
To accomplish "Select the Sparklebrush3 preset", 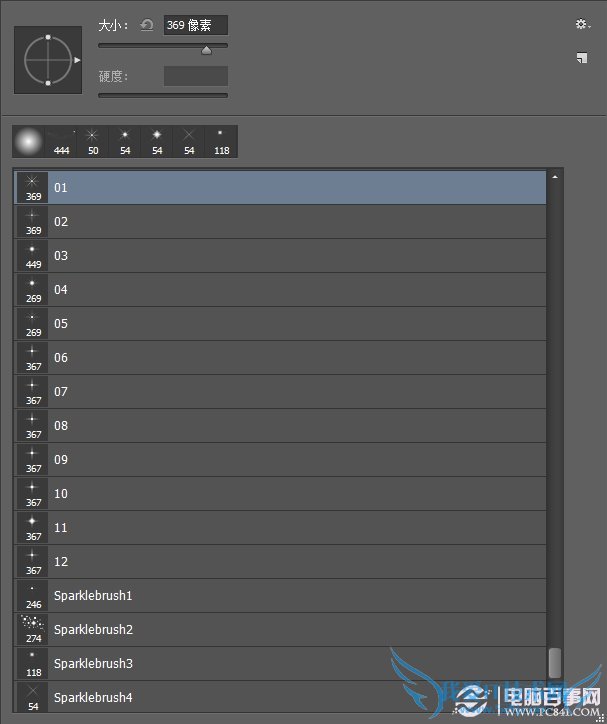I will pyautogui.click(x=281, y=664).
